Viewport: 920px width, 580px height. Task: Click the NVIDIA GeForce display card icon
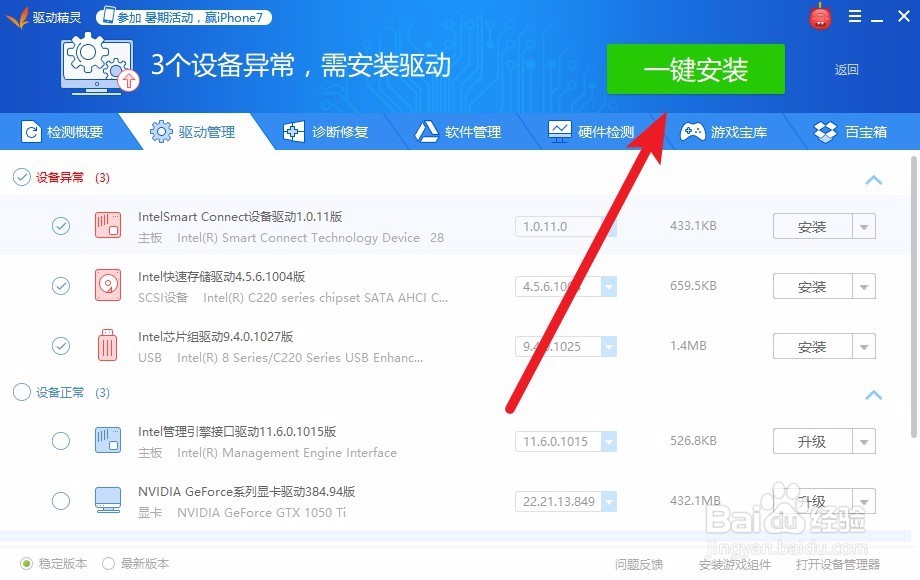(x=108, y=500)
